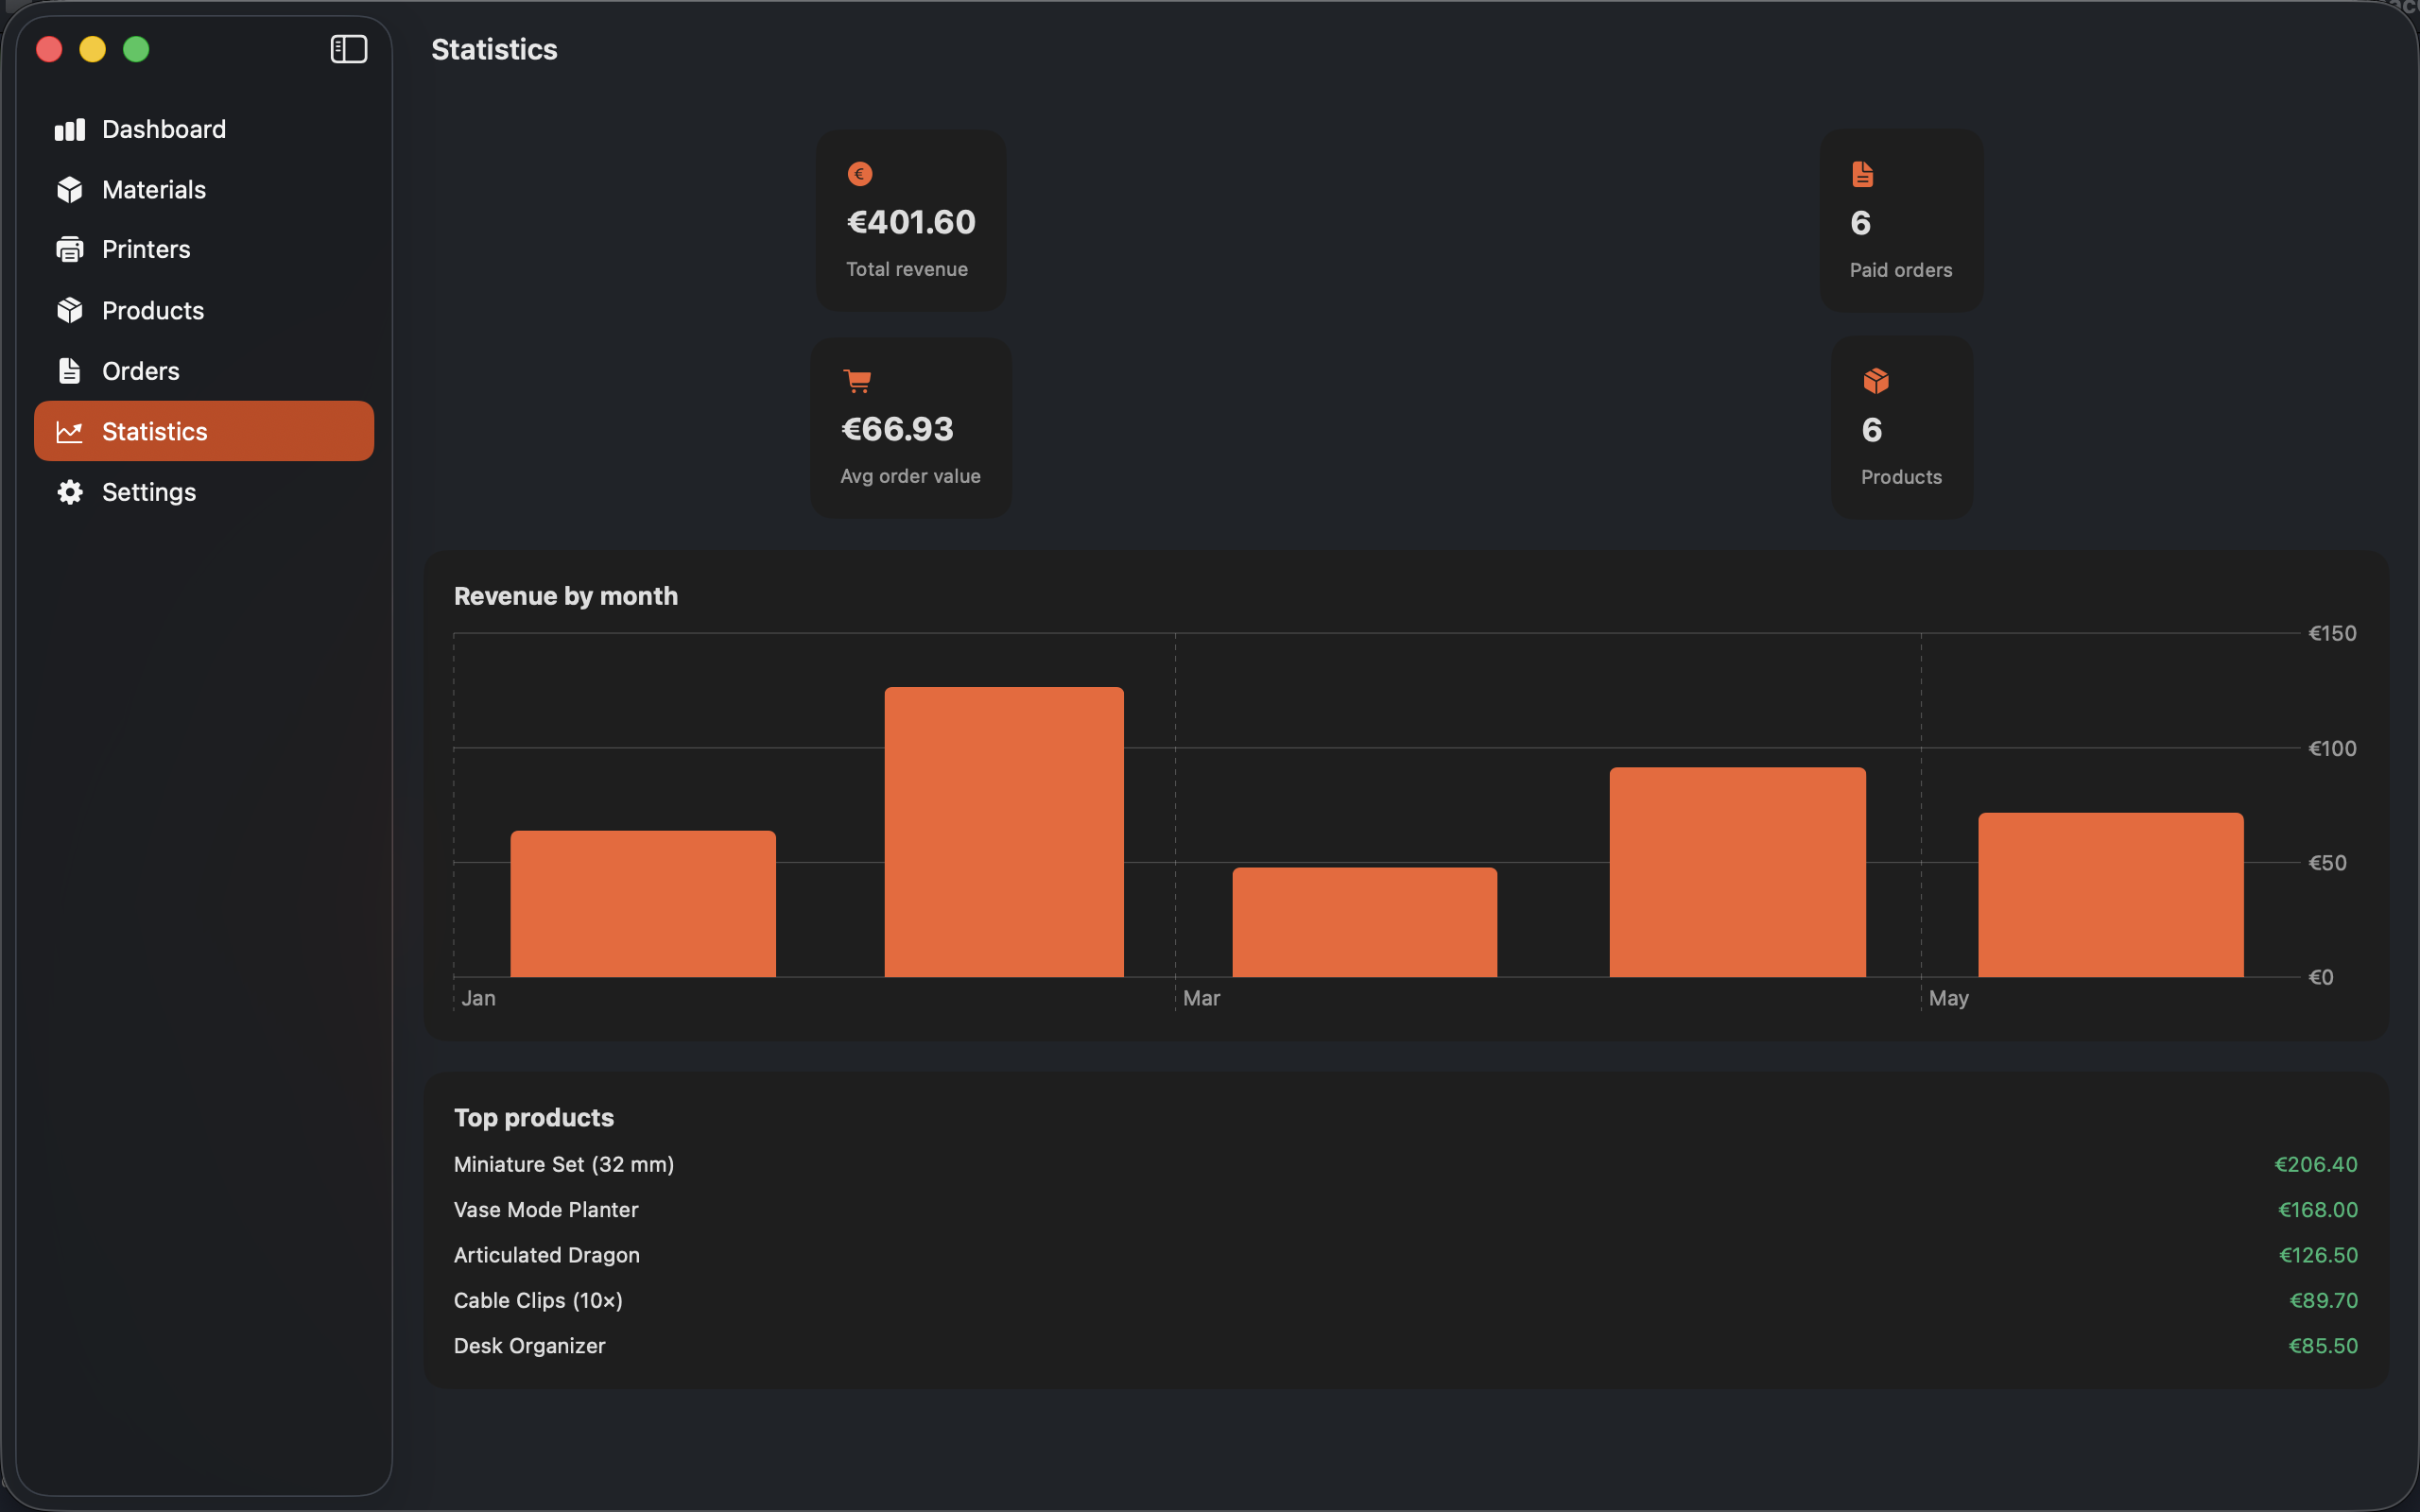Click the yellow minimize window button

point(93,49)
